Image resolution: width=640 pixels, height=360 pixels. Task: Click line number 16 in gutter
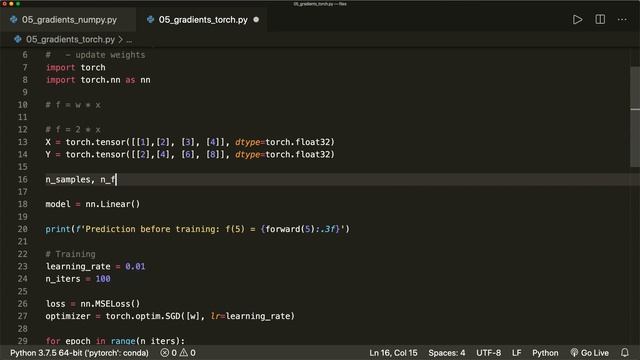[23, 180]
